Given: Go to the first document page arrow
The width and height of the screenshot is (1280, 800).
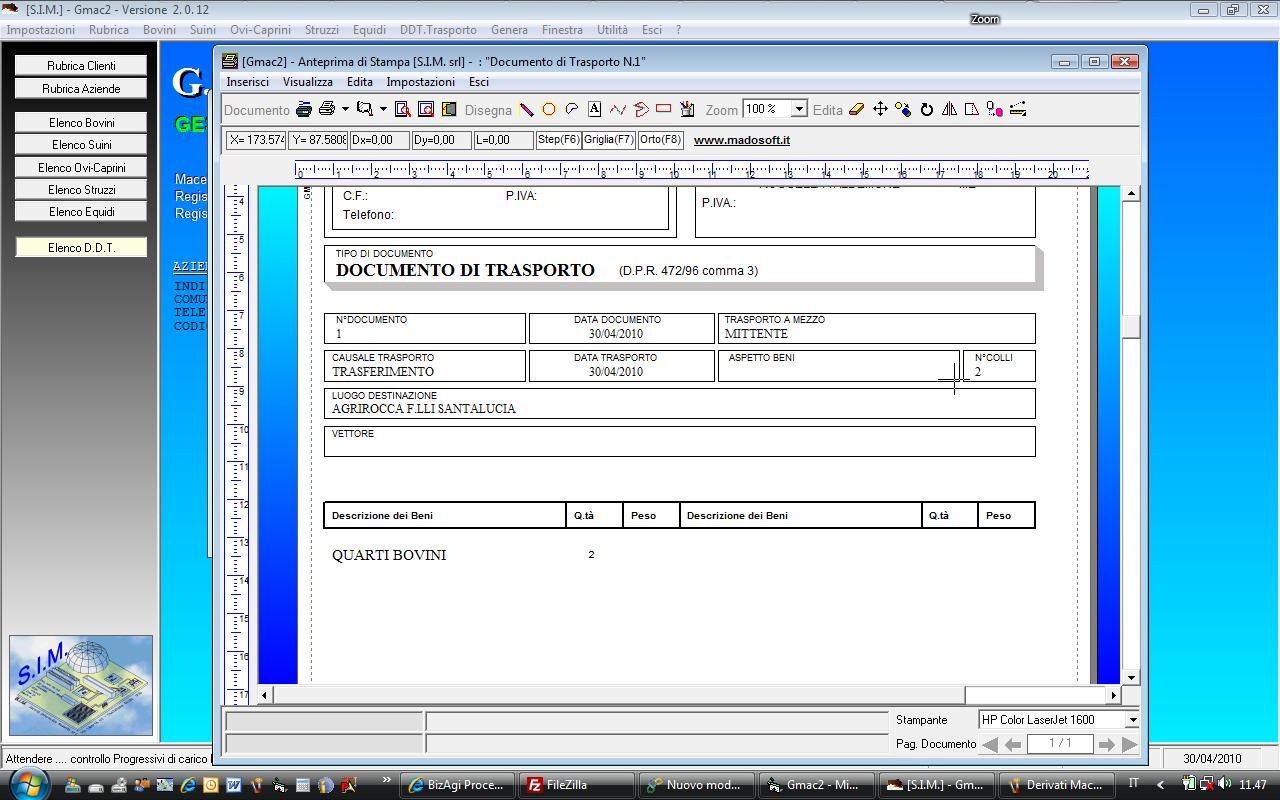Looking at the screenshot, I should [x=990, y=744].
